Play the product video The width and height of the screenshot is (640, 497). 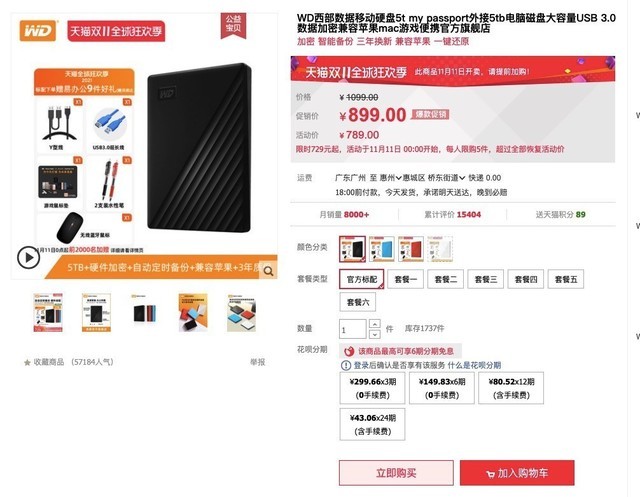point(28,257)
